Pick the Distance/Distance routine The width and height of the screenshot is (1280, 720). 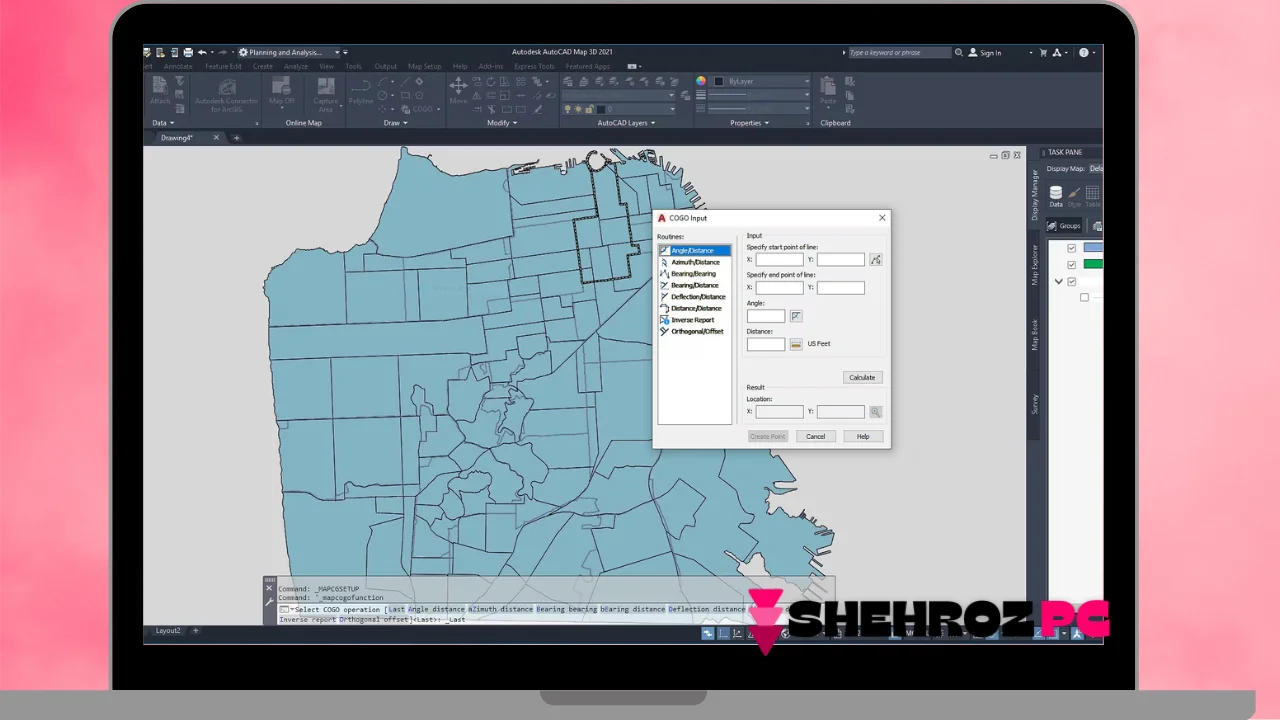click(694, 308)
